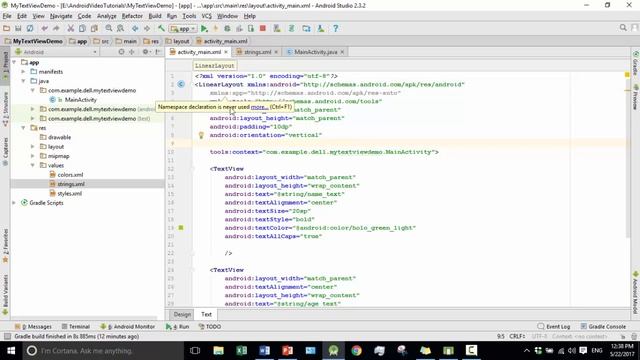Click the 'more...' link in tooltip
Viewport: 640px width, 360px height.
[x=259, y=107]
